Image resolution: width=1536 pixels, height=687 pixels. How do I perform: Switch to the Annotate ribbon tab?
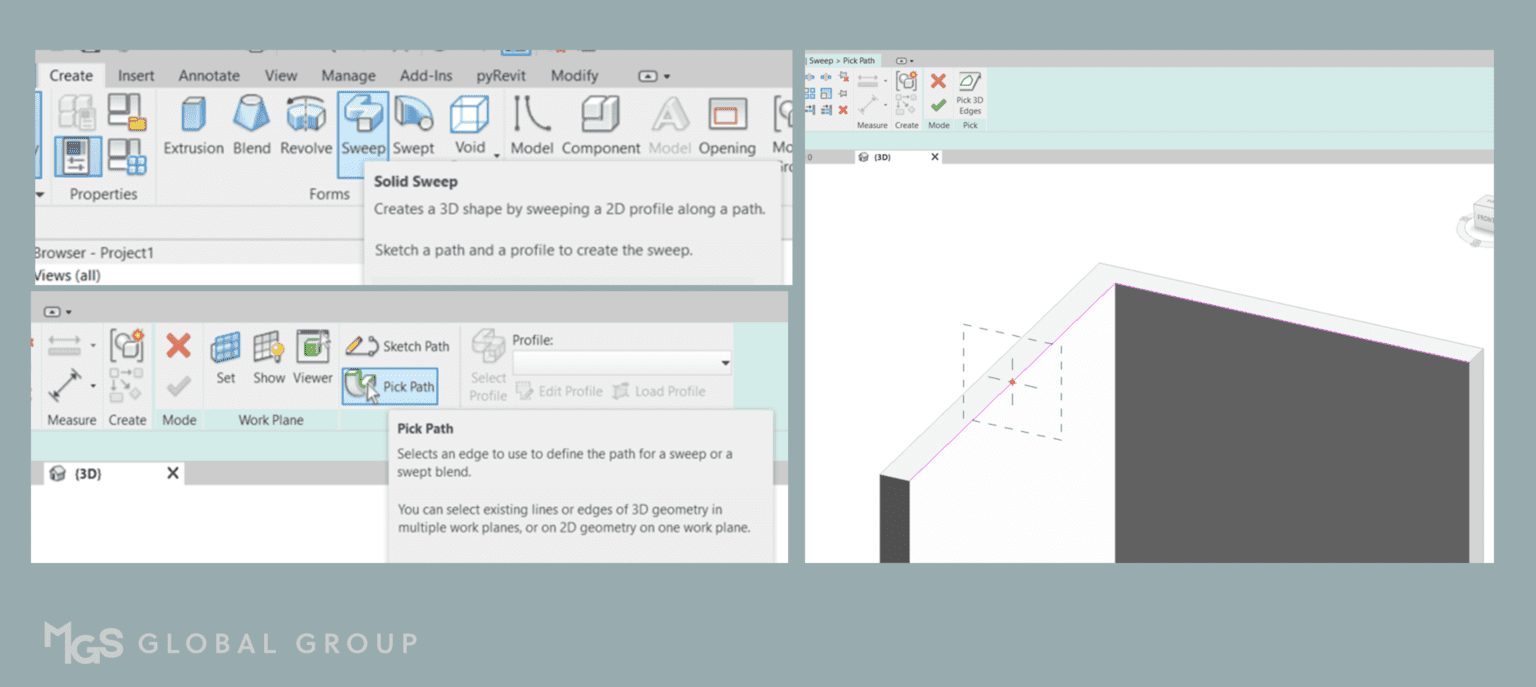pyautogui.click(x=208, y=75)
